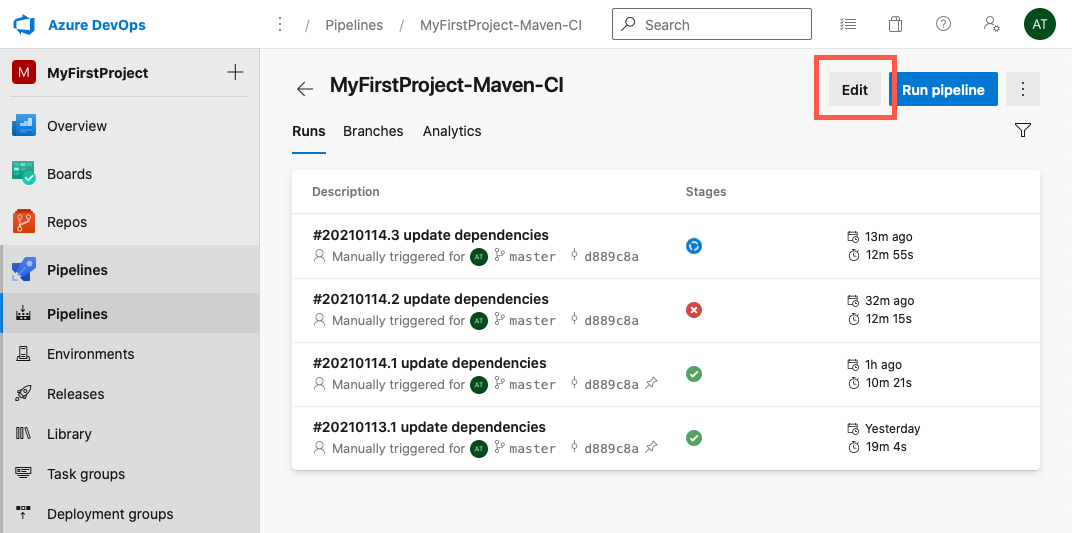
Task: Open run #20210114.1 update dependencies
Action: pyautogui.click(x=429, y=363)
